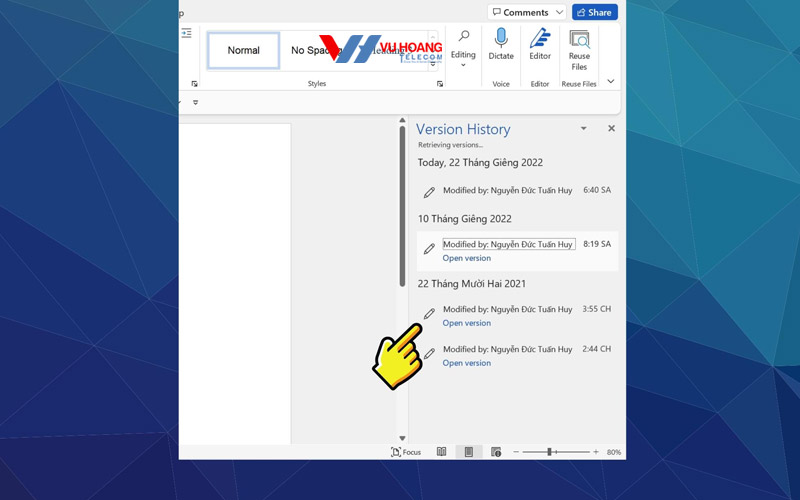The height and width of the screenshot is (500, 800).
Task: Enable Focus mode in status bar
Action: click(x=406, y=452)
